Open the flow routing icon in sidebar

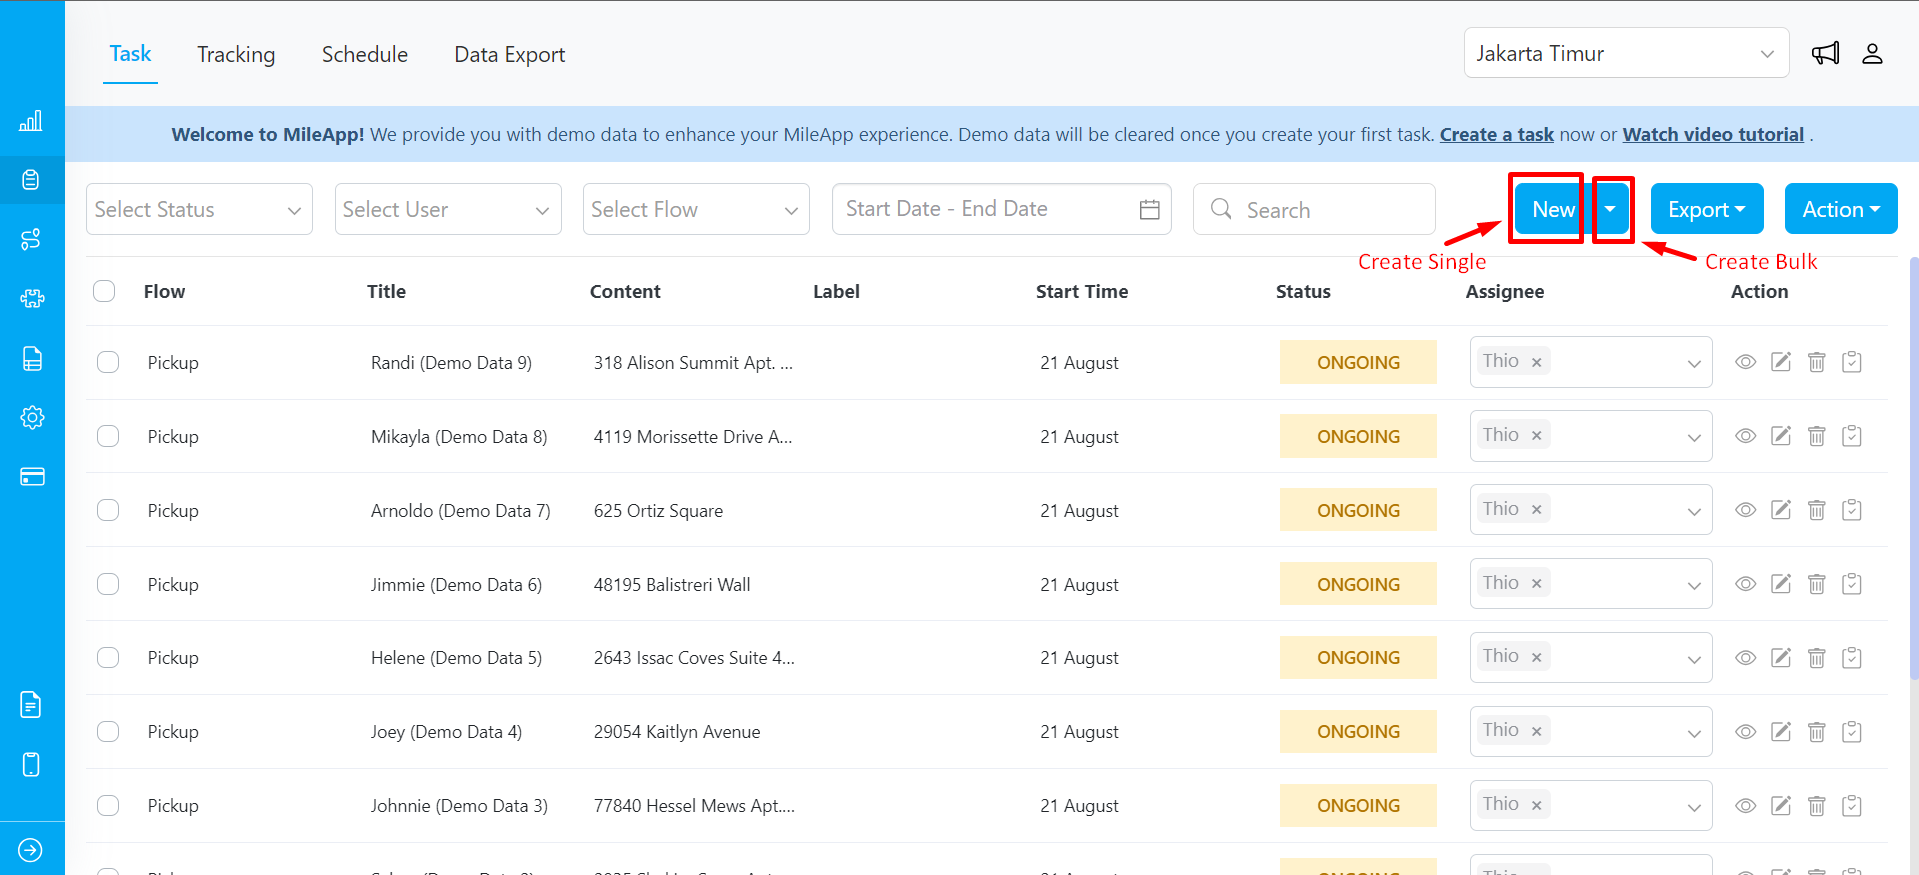[31, 239]
